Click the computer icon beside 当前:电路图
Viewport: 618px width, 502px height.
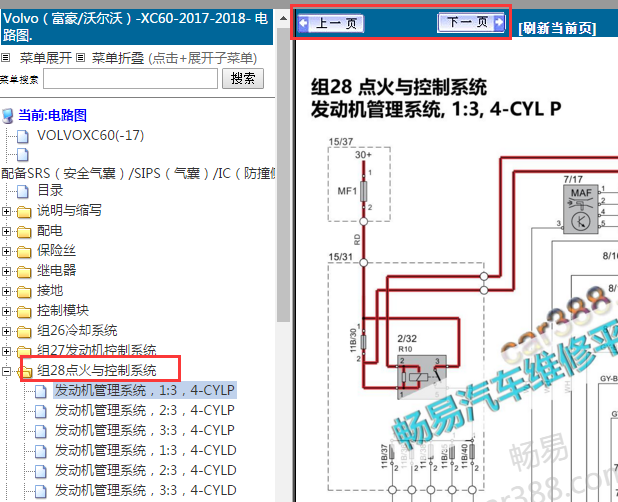(x=8, y=116)
